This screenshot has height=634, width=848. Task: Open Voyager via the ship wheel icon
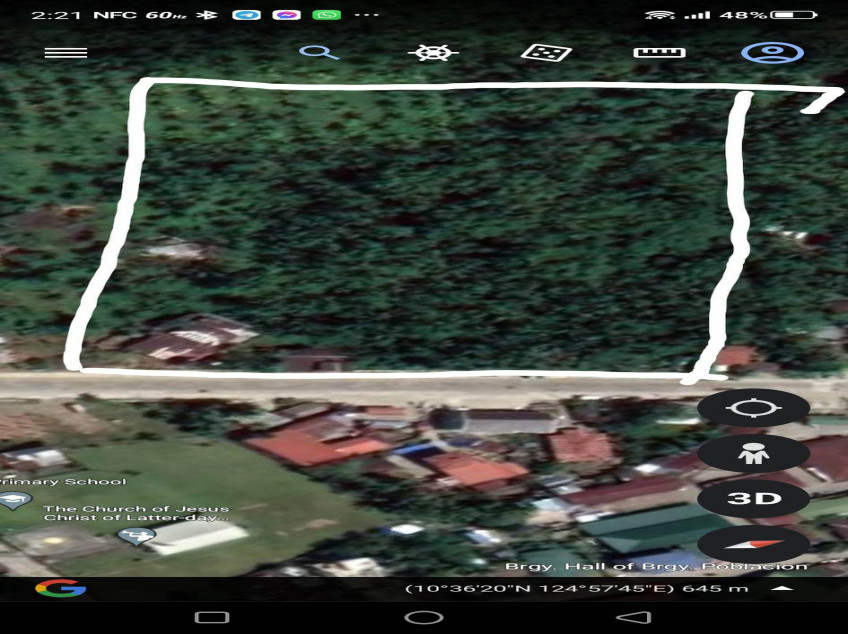click(x=434, y=52)
